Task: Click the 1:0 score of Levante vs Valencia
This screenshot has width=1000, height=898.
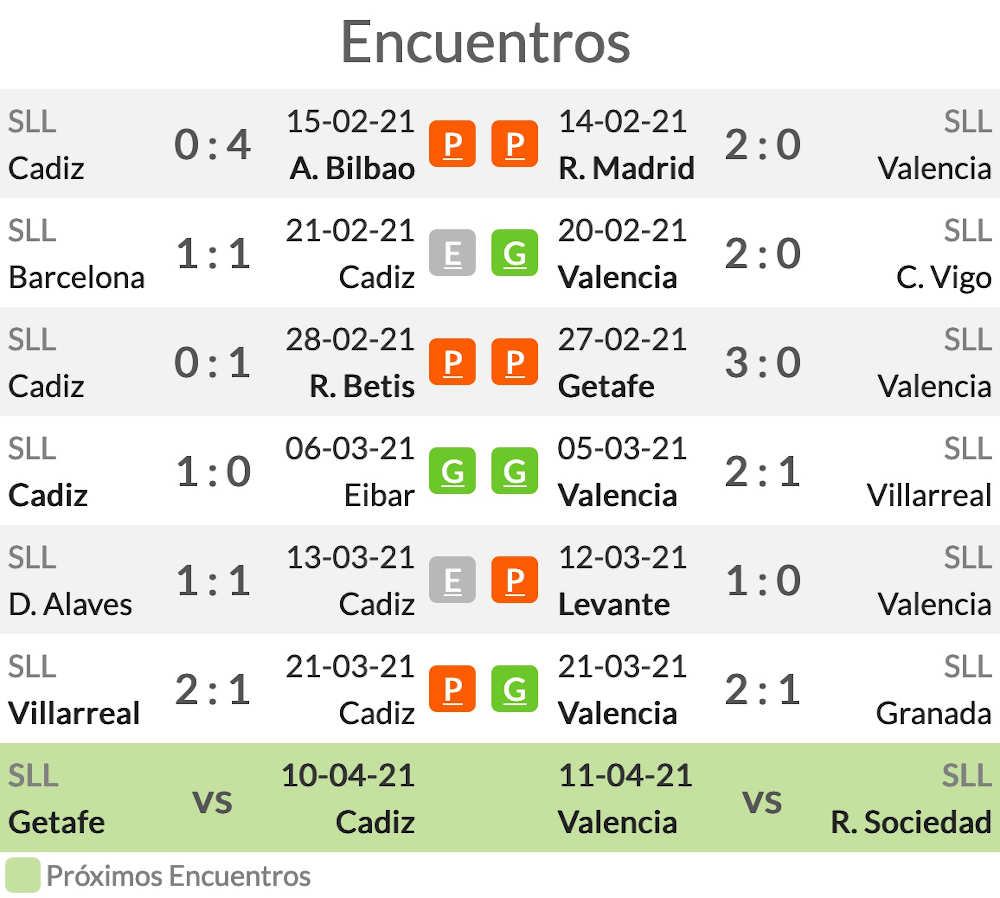Action: click(x=763, y=580)
